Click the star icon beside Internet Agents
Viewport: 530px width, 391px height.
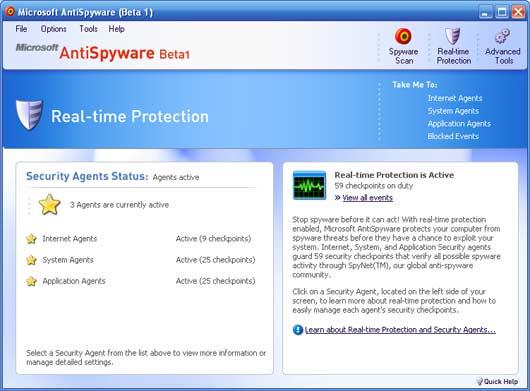(31, 239)
